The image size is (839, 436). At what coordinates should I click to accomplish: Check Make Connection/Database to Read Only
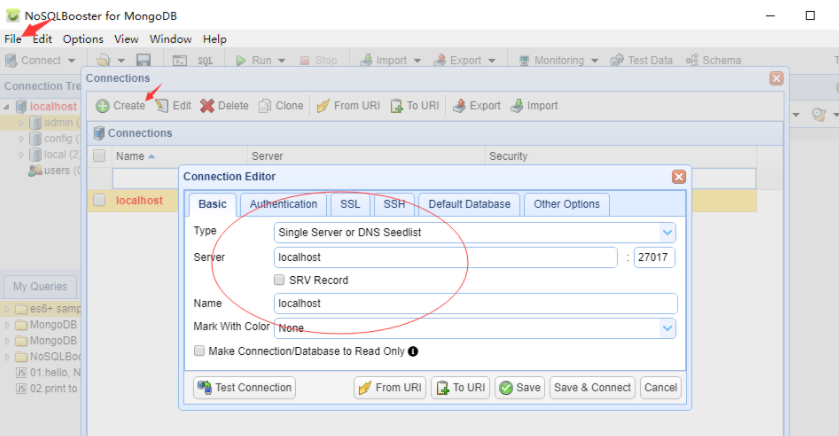tap(199, 351)
